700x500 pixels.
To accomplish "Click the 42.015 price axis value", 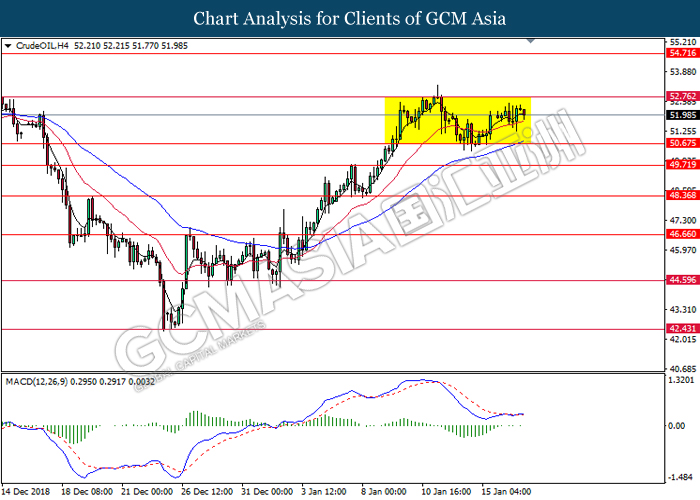I will point(683,339).
